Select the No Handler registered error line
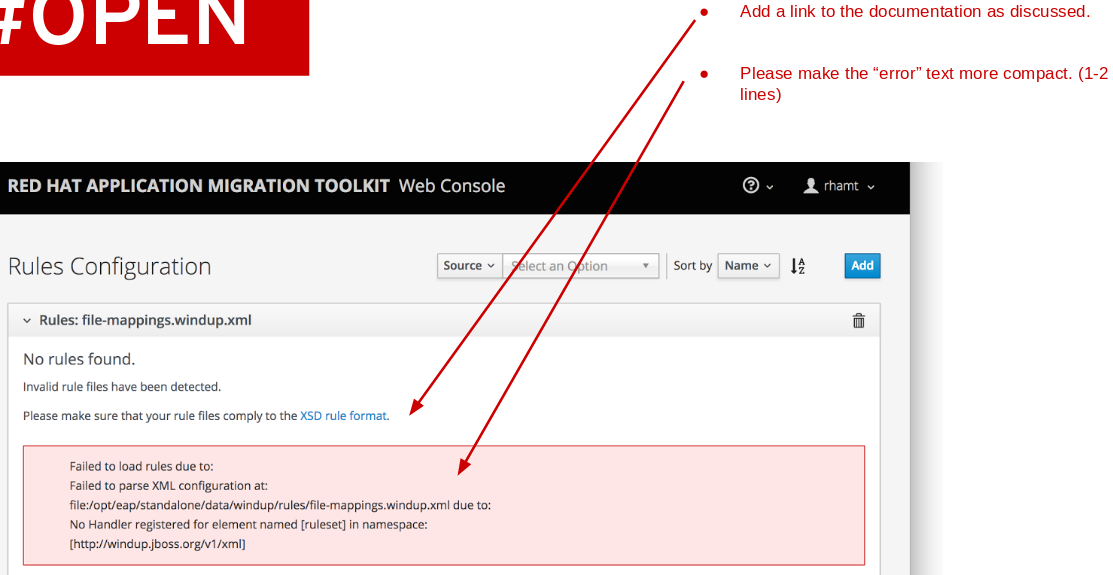 pyautogui.click(x=248, y=525)
